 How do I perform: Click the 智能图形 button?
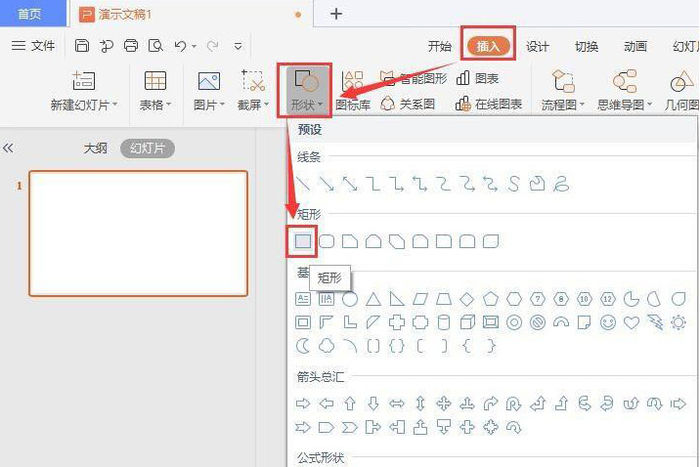[413, 79]
